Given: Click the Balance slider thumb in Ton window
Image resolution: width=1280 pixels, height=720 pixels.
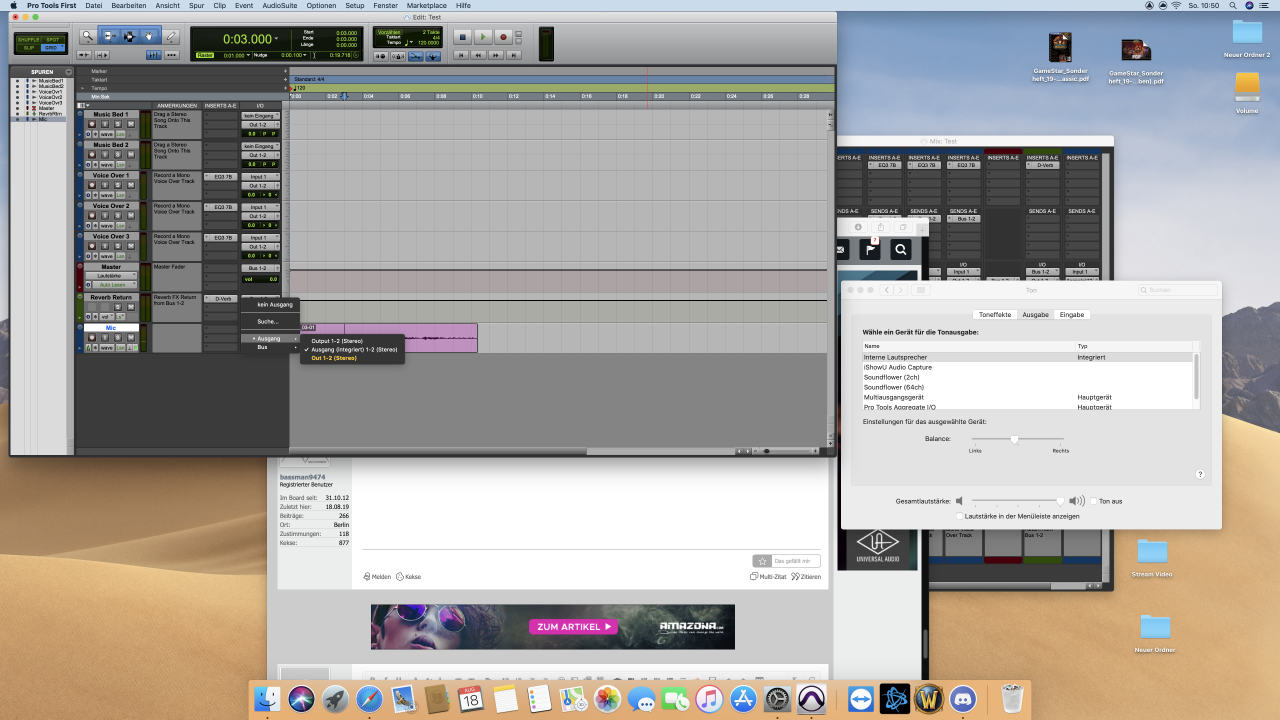Looking at the screenshot, I should [x=1014, y=438].
